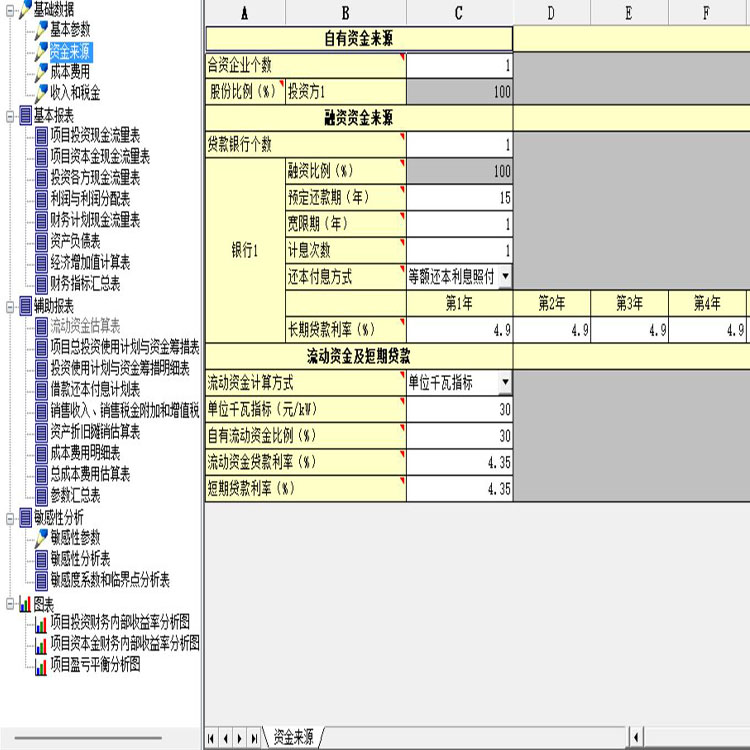Click the 项目投资现金流量表 report icon
Viewport: 750px width, 750px height.
tap(42, 136)
